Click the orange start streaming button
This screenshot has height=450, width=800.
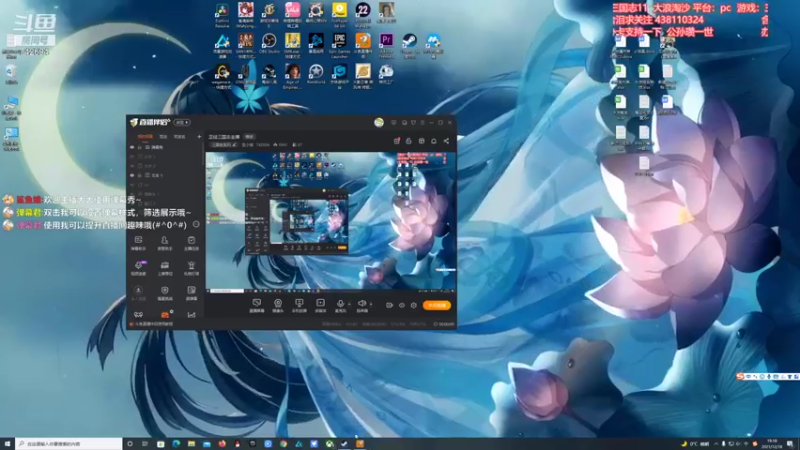(x=437, y=305)
